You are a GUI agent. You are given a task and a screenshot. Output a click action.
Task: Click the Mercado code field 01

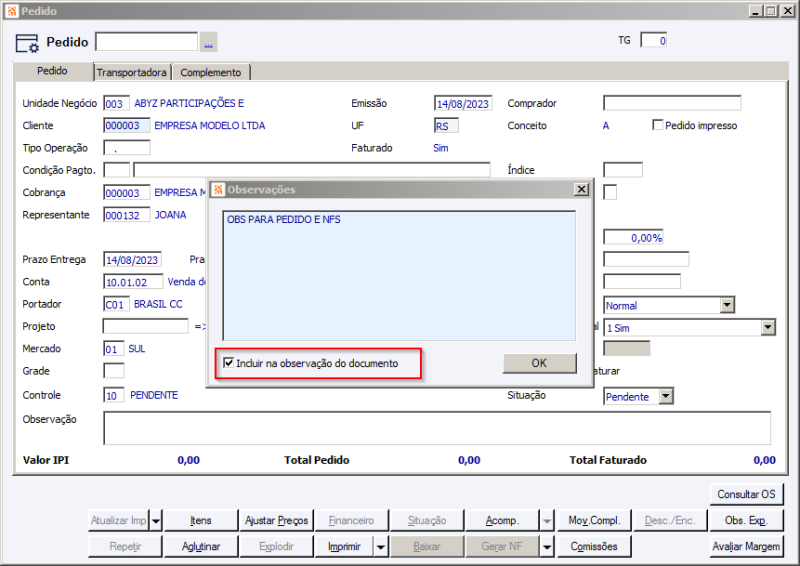click(114, 349)
